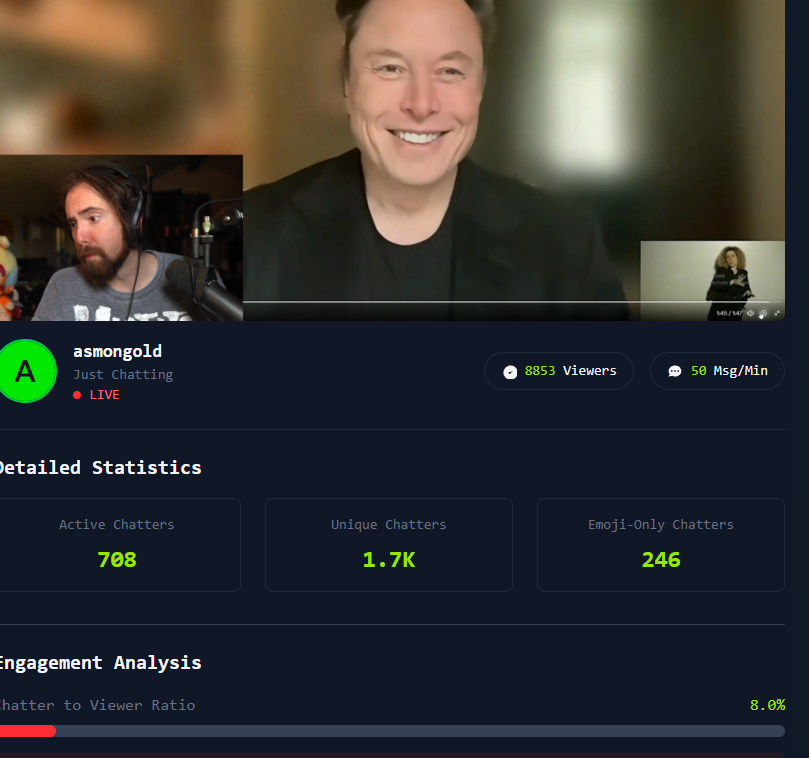This screenshot has height=758, width=809.
Task: Select the Active Chatters card
Action: (x=117, y=545)
